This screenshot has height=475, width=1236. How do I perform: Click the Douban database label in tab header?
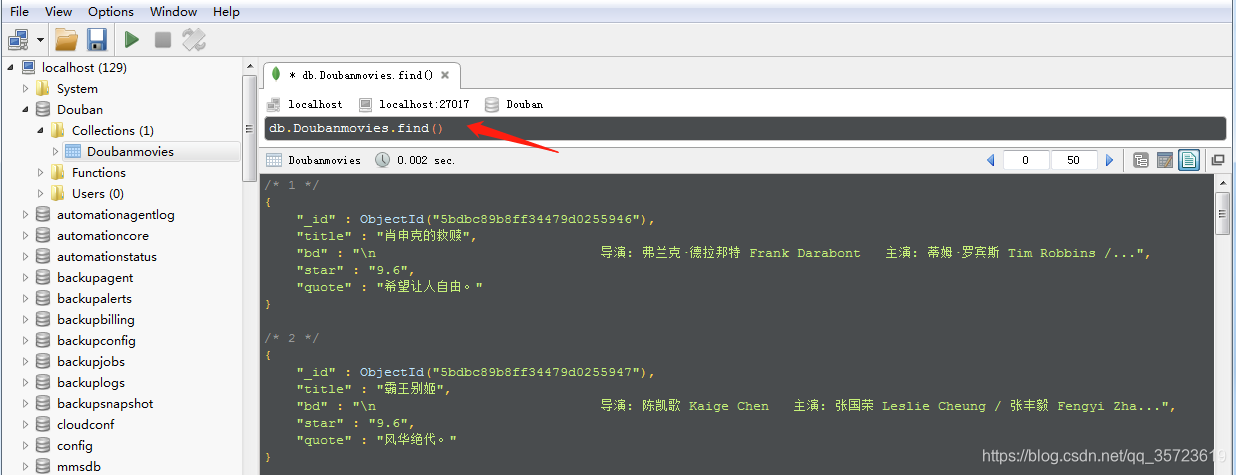(525, 104)
